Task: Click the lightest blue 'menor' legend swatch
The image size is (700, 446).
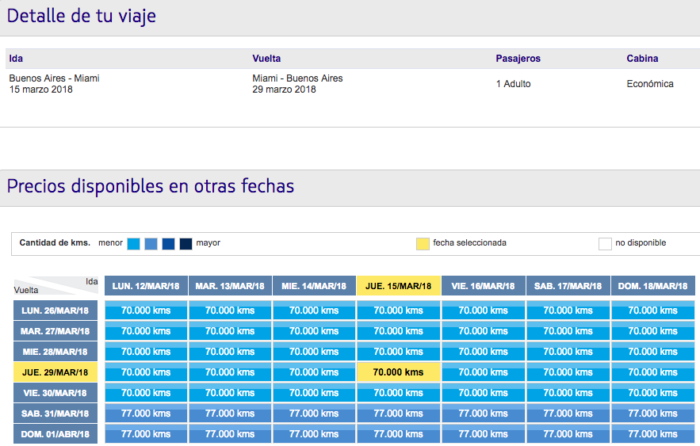Action: pos(135,243)
